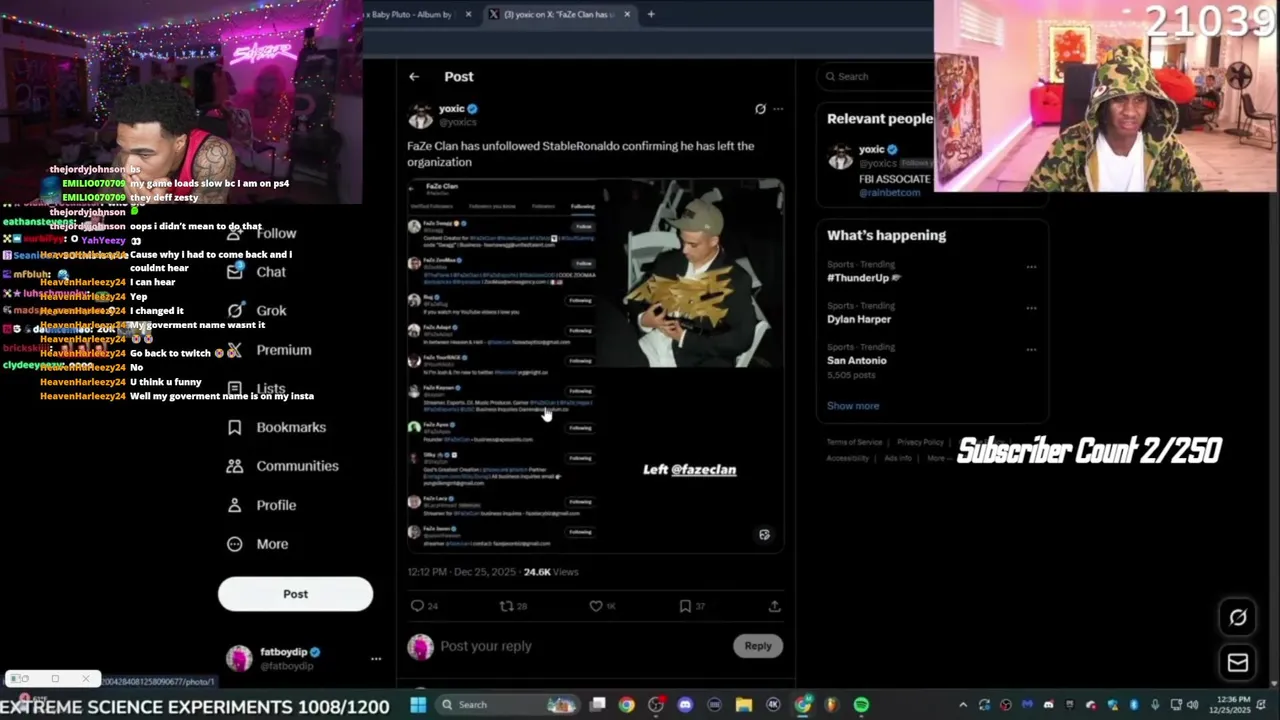Open the three-dot menu on yoxic's post
The width and height of the screenshot is (1280, 720).
pos(778,109)
